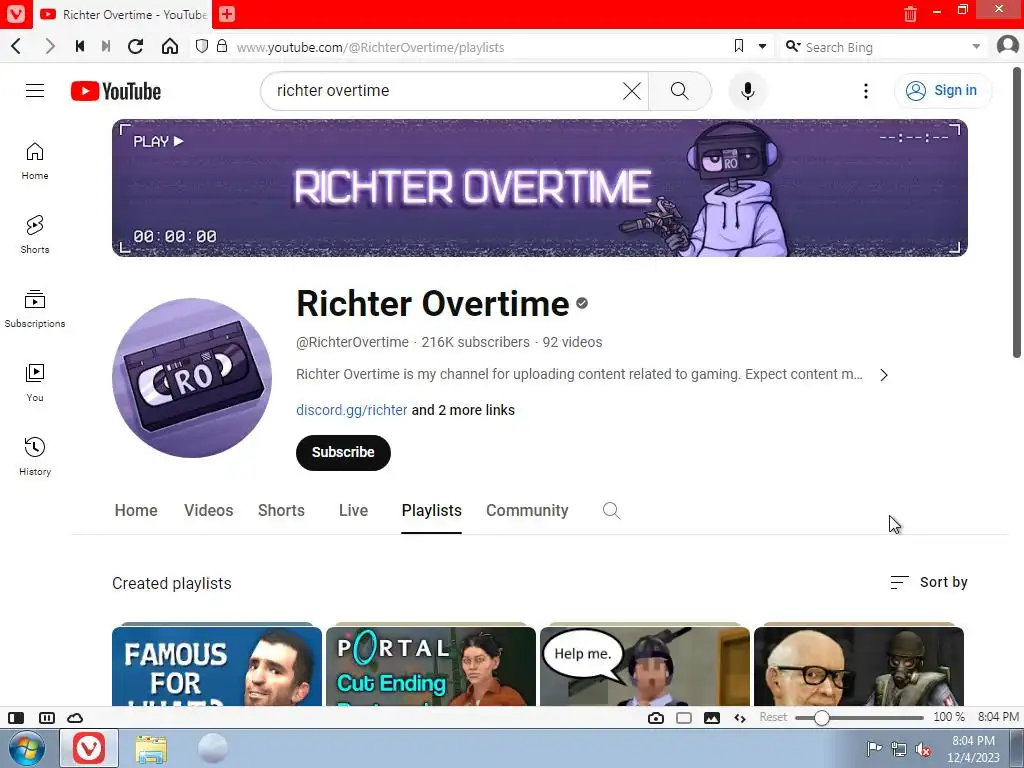This screenshot has width=1024, height=768.
Task: Submit the YouTube search
Action: [x=680, y=91]
